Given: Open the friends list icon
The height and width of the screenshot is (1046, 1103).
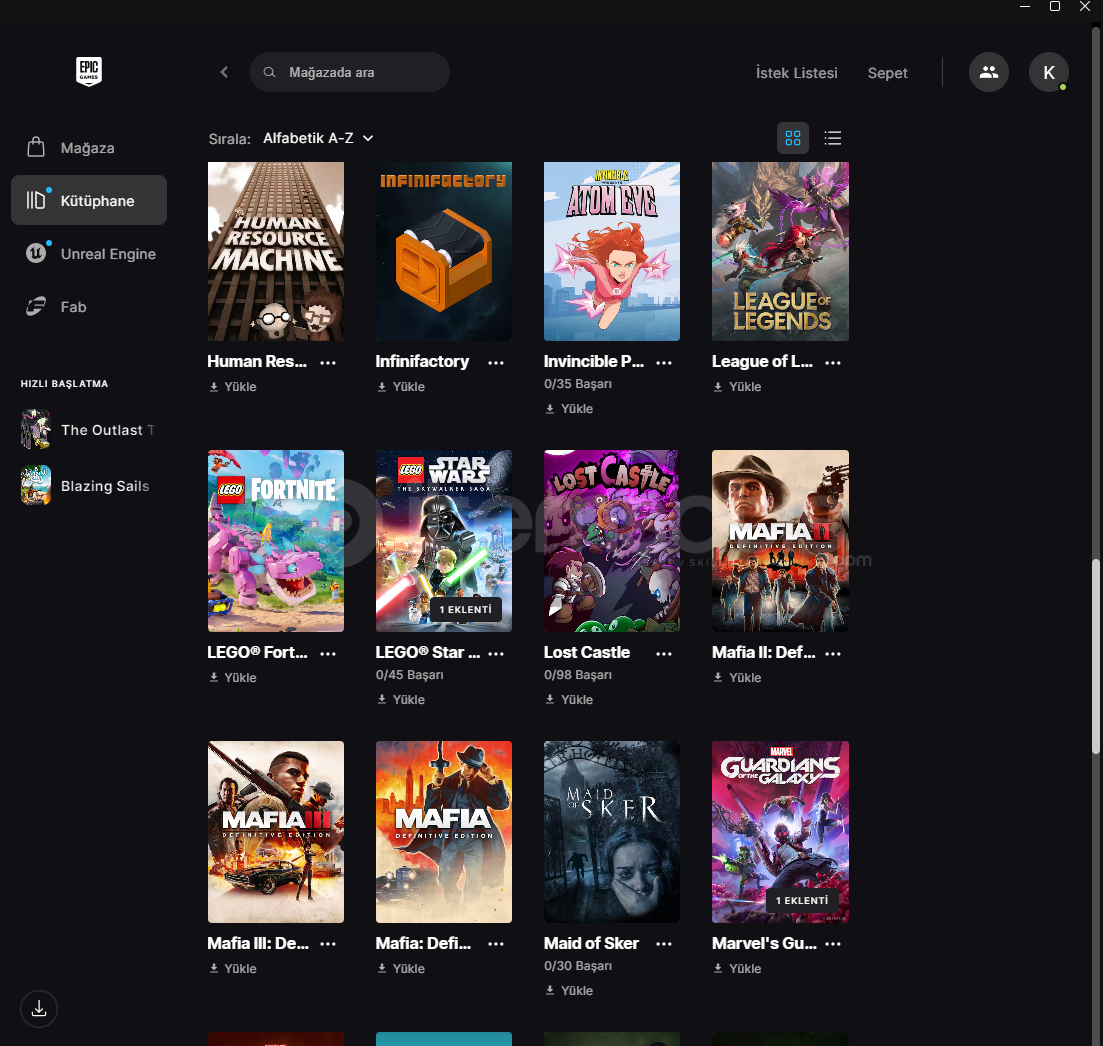Looking at the screenshot, I should (988, 72).
